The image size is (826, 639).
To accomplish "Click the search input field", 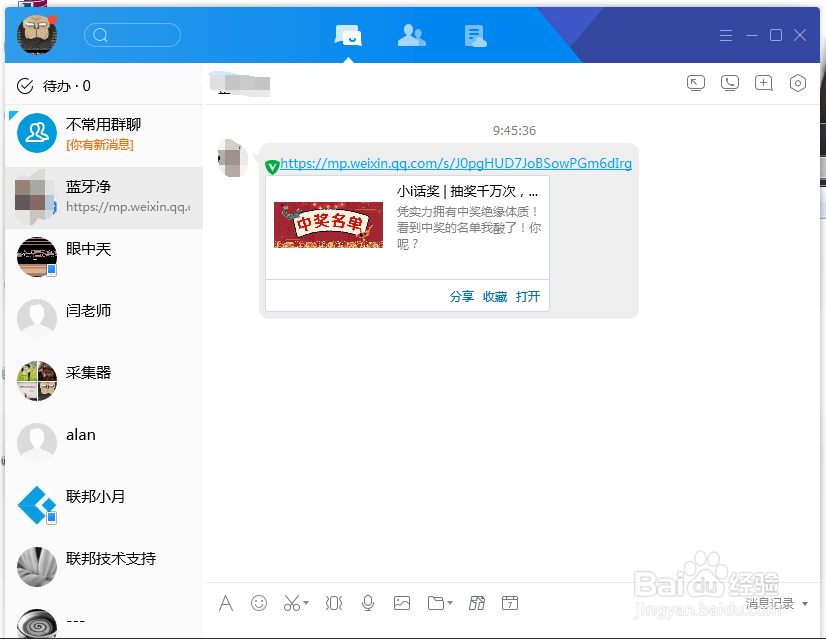I will [132, 34].
